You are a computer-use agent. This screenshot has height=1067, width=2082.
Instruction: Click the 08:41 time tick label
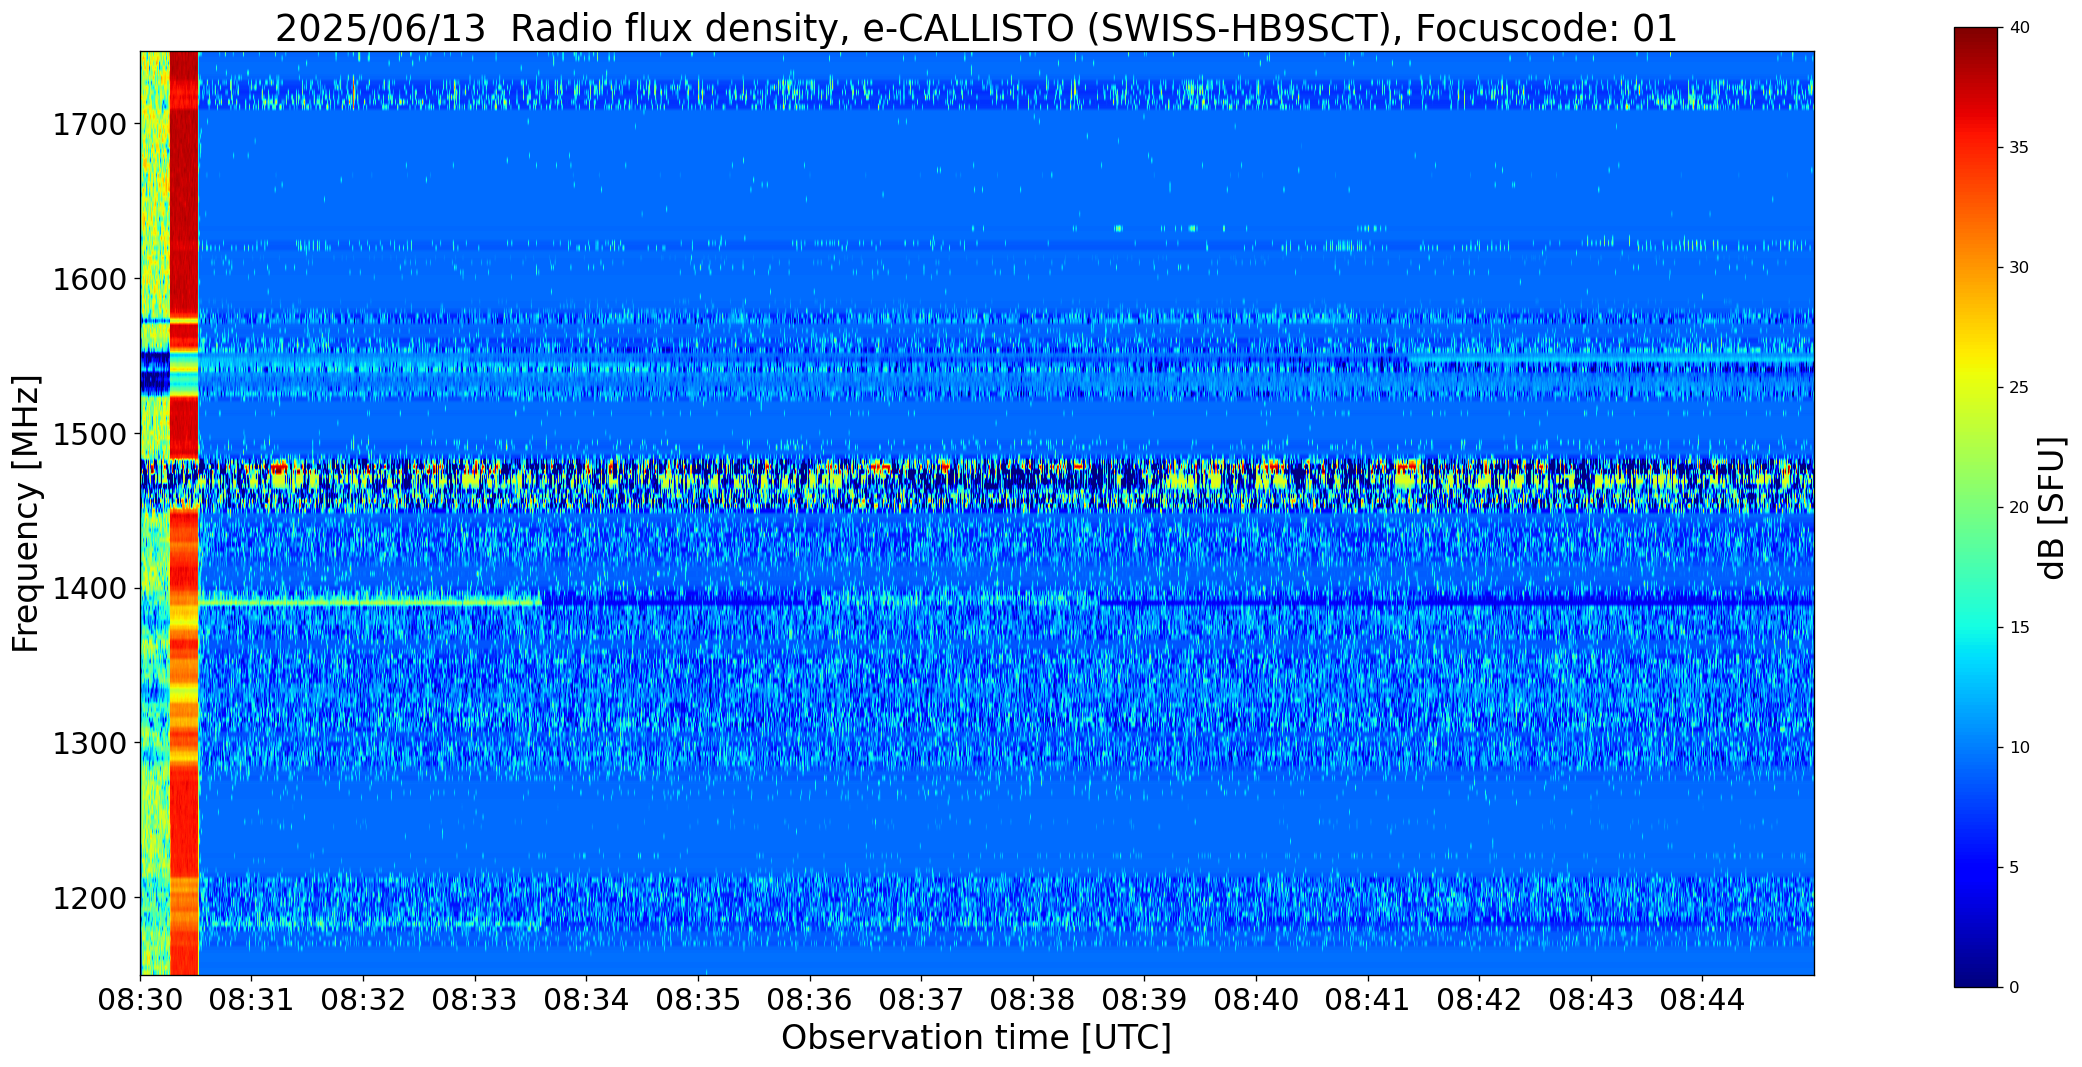point(1368,1000)
